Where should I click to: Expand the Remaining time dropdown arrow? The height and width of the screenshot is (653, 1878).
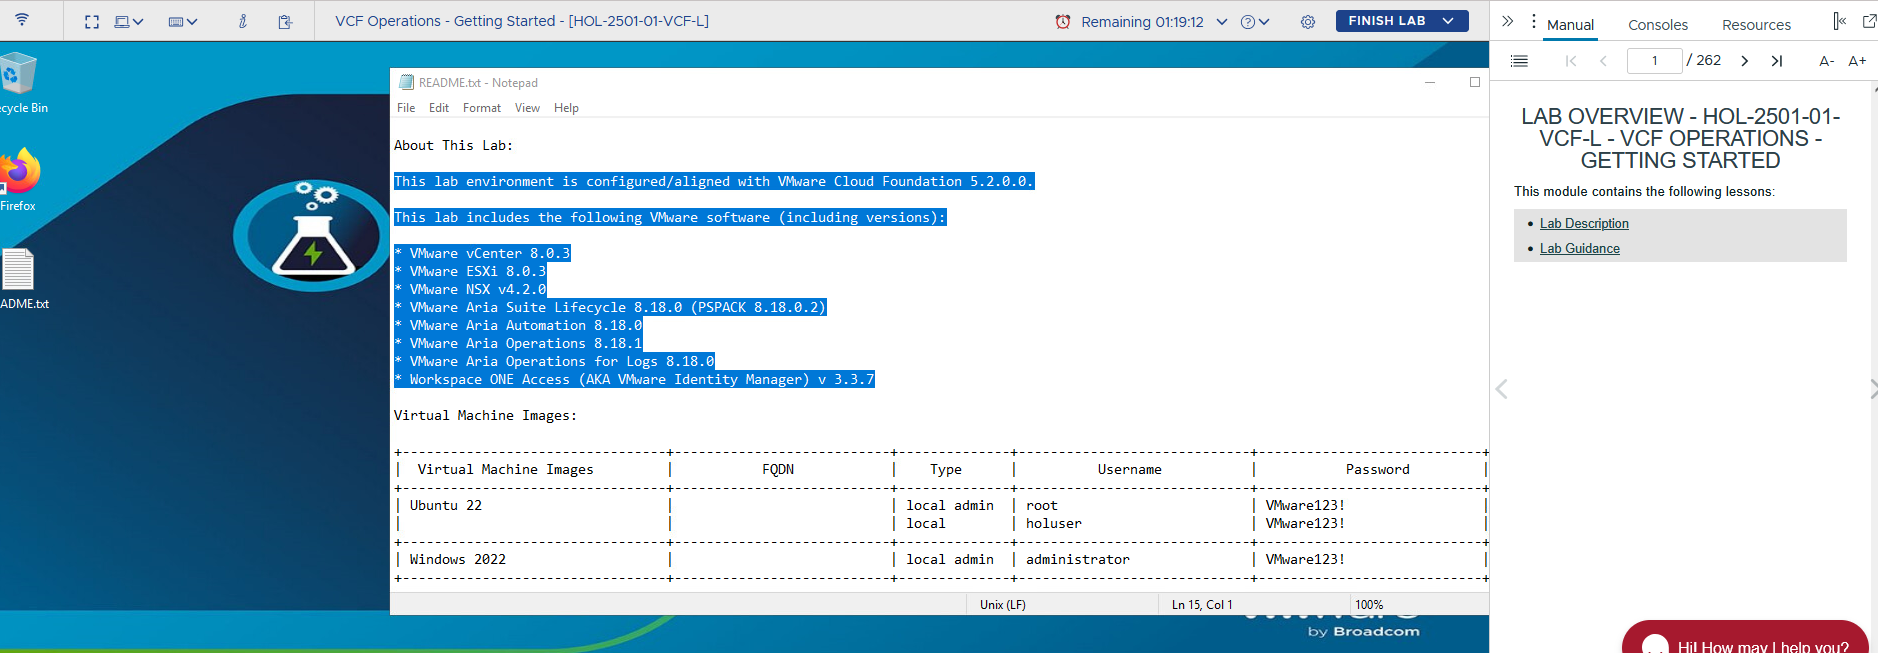click(x=1221, y=21)
